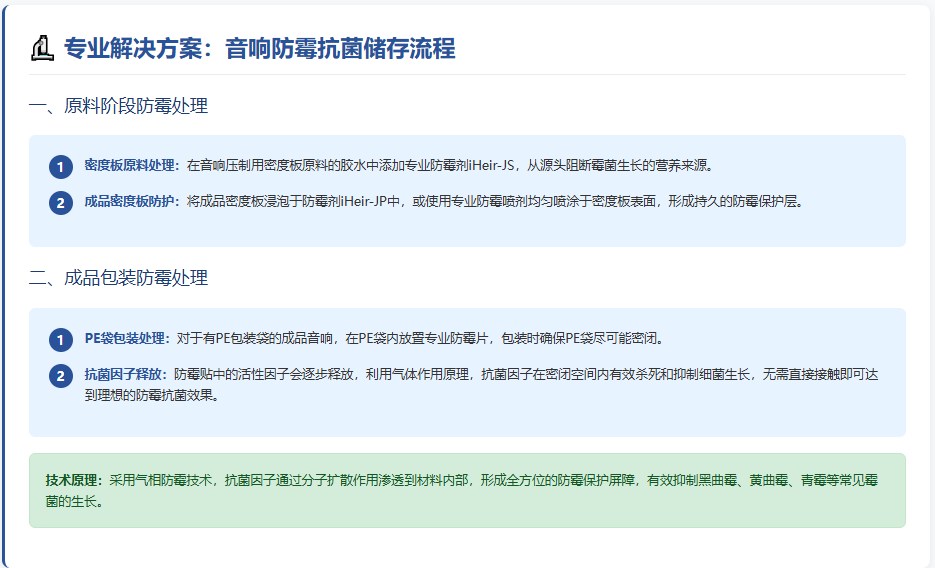The height and width of the screenshot is (568, 935).
Task: Click the number 2 badge beside 成品密度板防护
Action: point(61,203)
